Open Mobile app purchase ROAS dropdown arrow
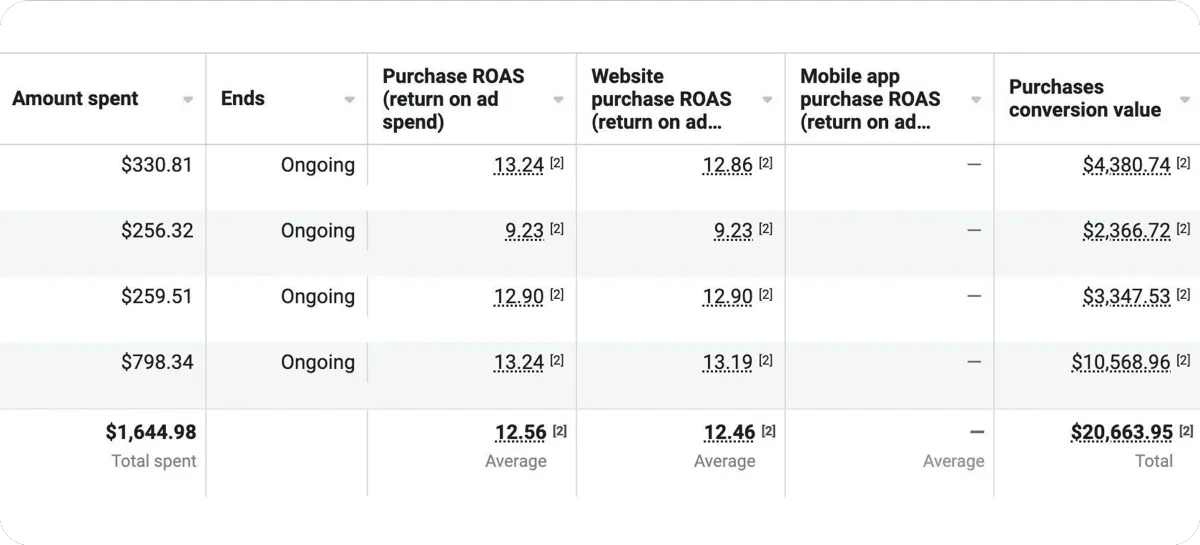 point(976,100)
